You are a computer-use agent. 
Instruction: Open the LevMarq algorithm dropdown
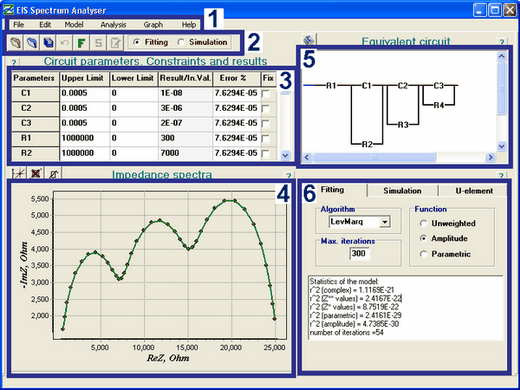click(385, 222)
